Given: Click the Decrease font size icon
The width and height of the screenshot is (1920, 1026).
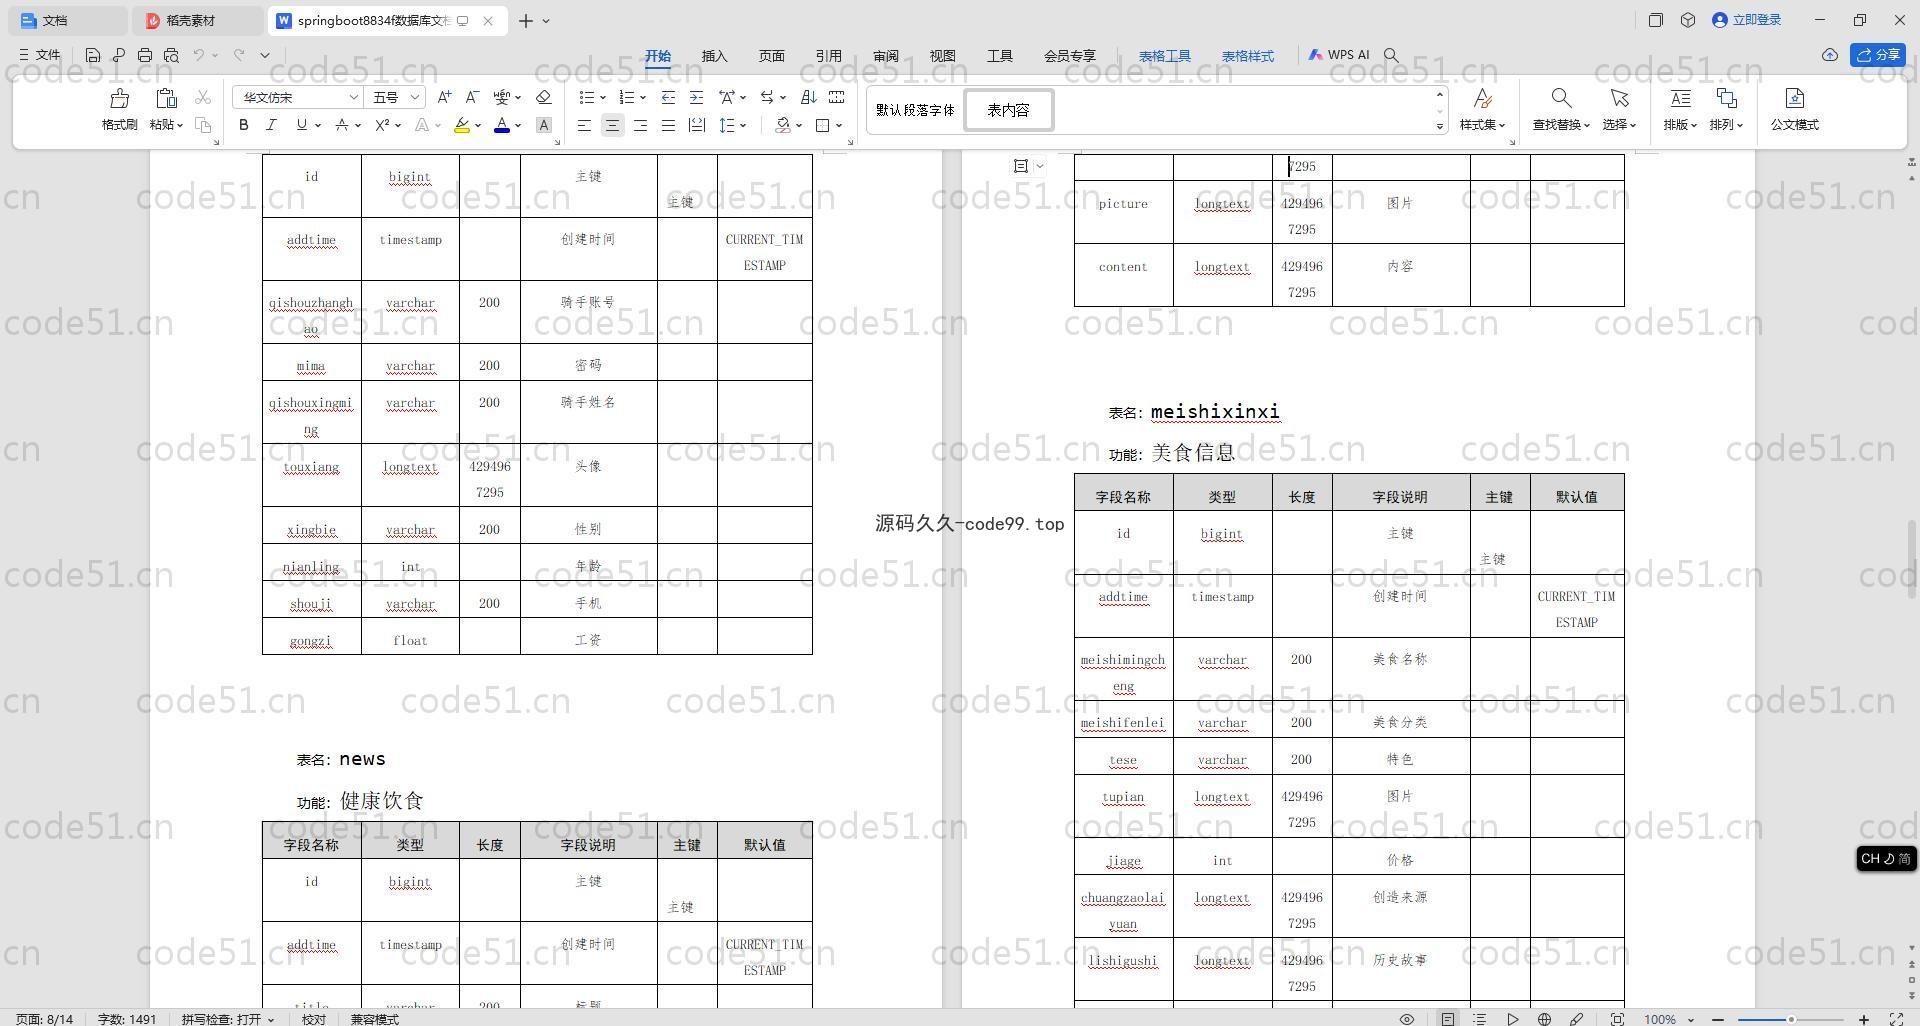Looking at the screenshot, I should point(473,97).
